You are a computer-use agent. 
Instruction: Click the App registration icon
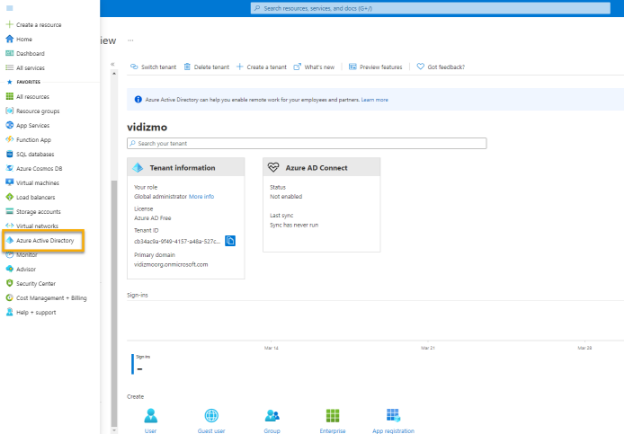(393, 415)
